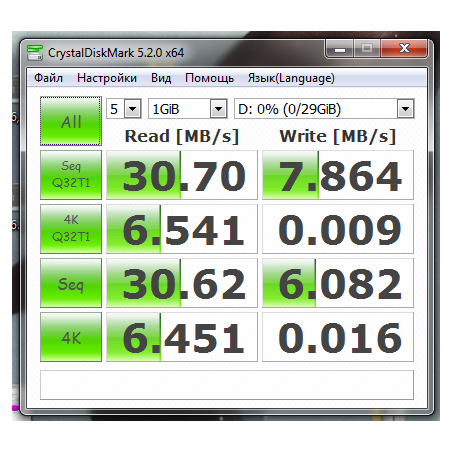Viewport: 452px width, 452px height.
Task: Click the Seq read result 30.62
Action: [x=182, y=283]
